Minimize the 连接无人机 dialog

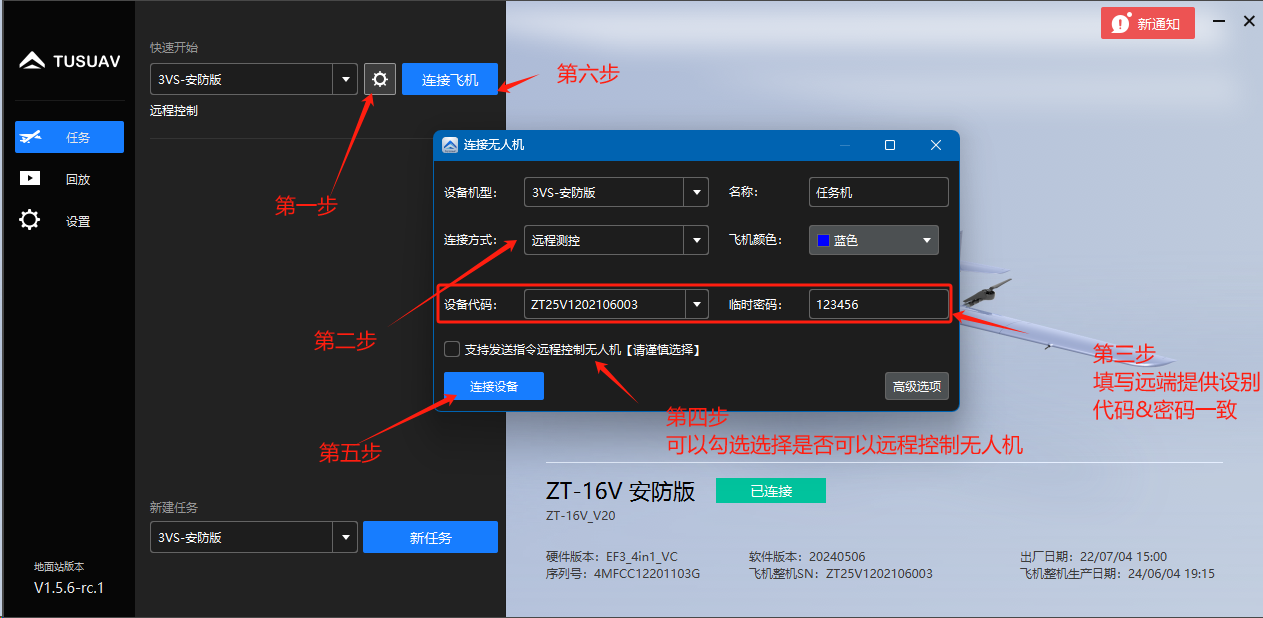(845, 145)
